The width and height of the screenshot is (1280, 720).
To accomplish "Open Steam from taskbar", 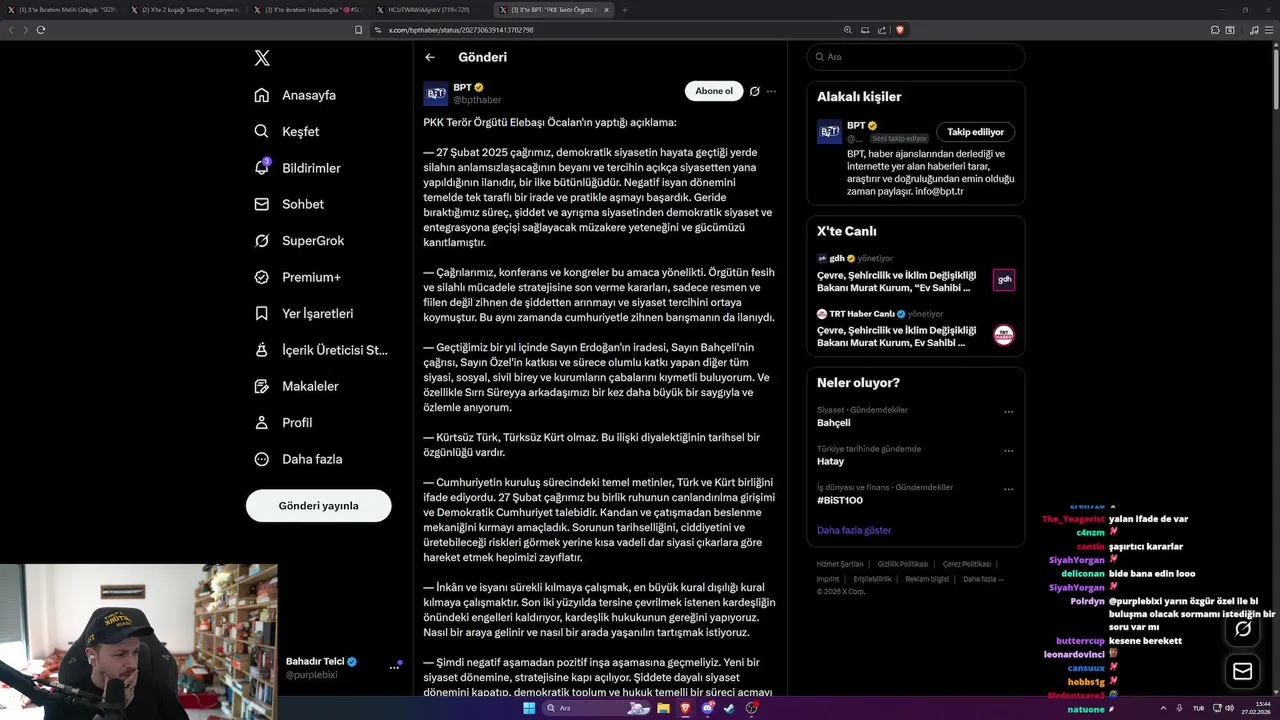I will (729, 708).
